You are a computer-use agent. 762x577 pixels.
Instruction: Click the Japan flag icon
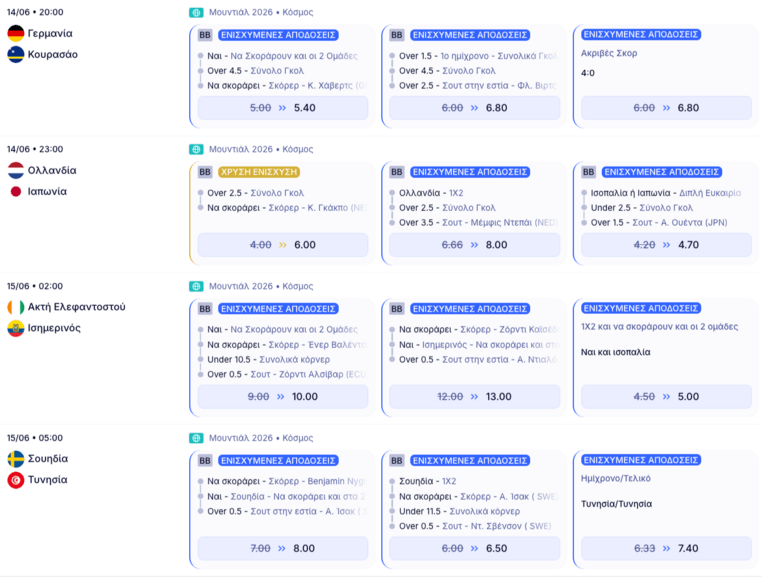tap(16, 192)
